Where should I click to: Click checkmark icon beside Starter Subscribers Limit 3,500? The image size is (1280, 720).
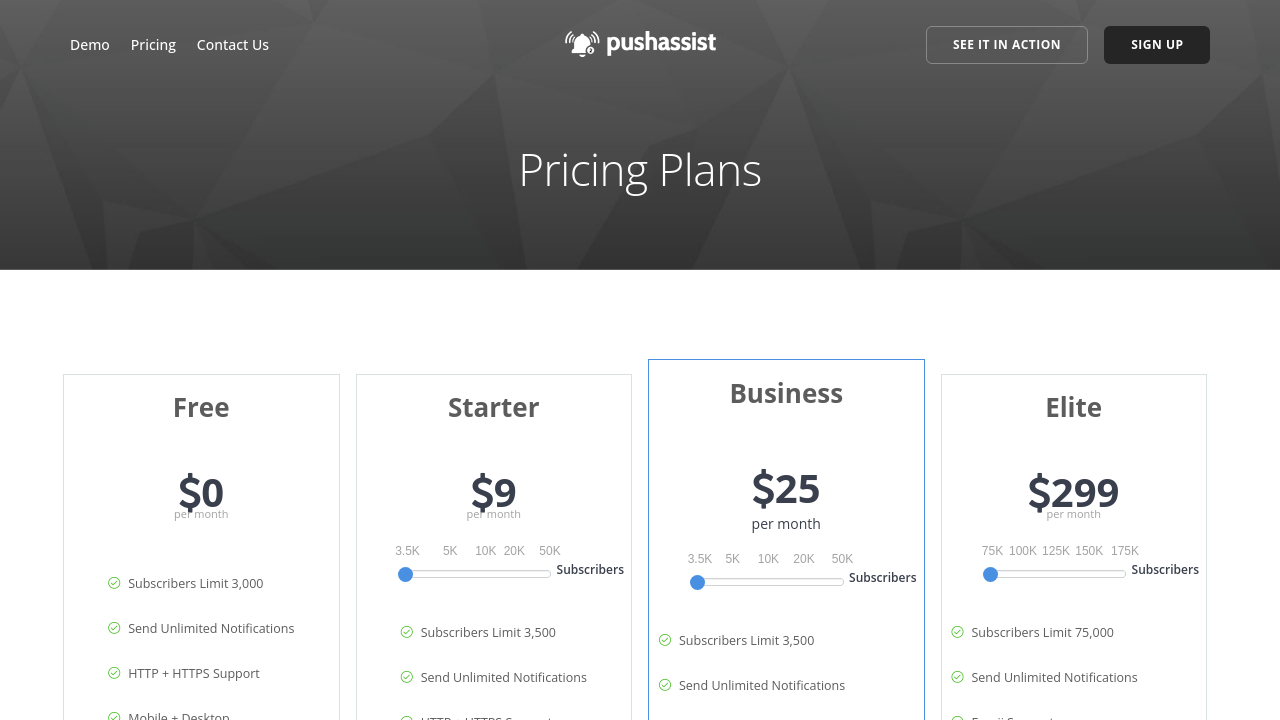tap(407, 632)
